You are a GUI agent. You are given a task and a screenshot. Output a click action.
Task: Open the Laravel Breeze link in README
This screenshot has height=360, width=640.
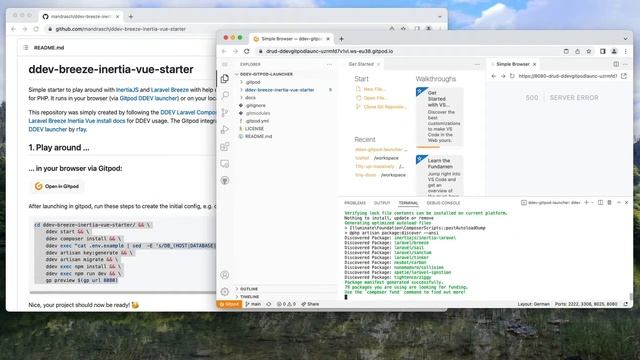click(169, 89)
